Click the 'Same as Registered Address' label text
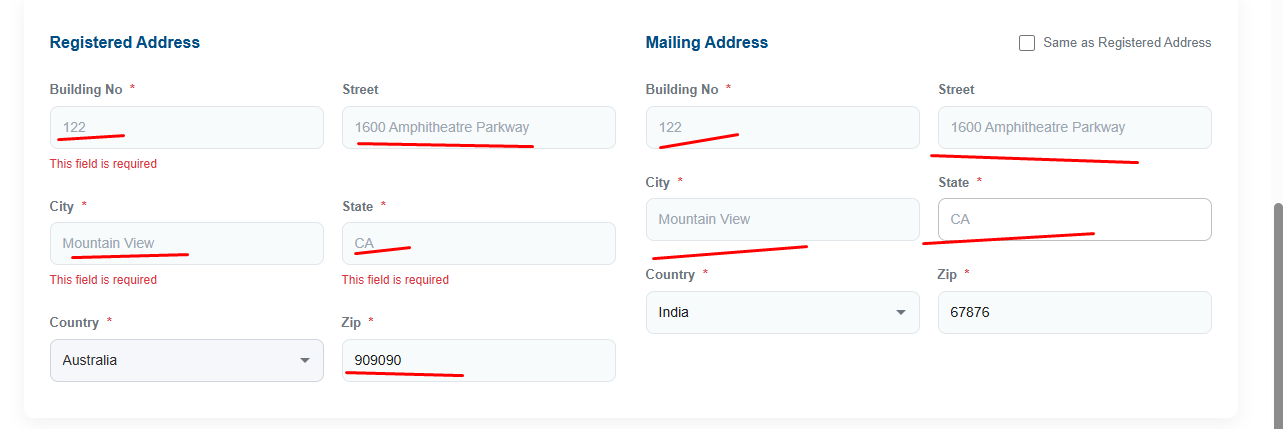This screenshot has height=429, width=1283. pyautogui.click(x=1126, y=43)
